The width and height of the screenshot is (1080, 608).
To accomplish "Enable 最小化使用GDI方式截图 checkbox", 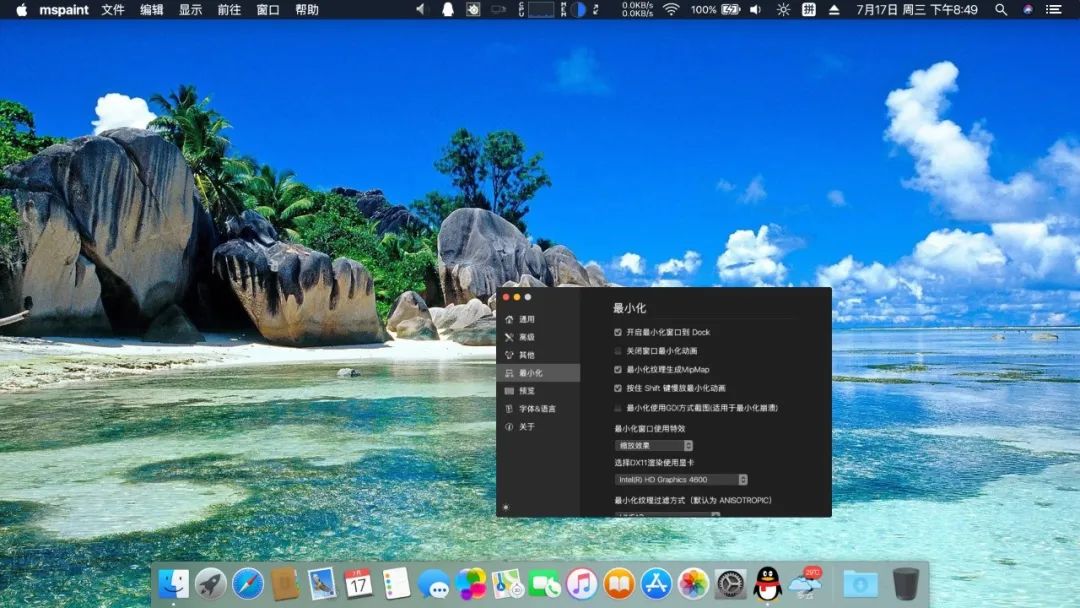I will [x=618, y=408].
